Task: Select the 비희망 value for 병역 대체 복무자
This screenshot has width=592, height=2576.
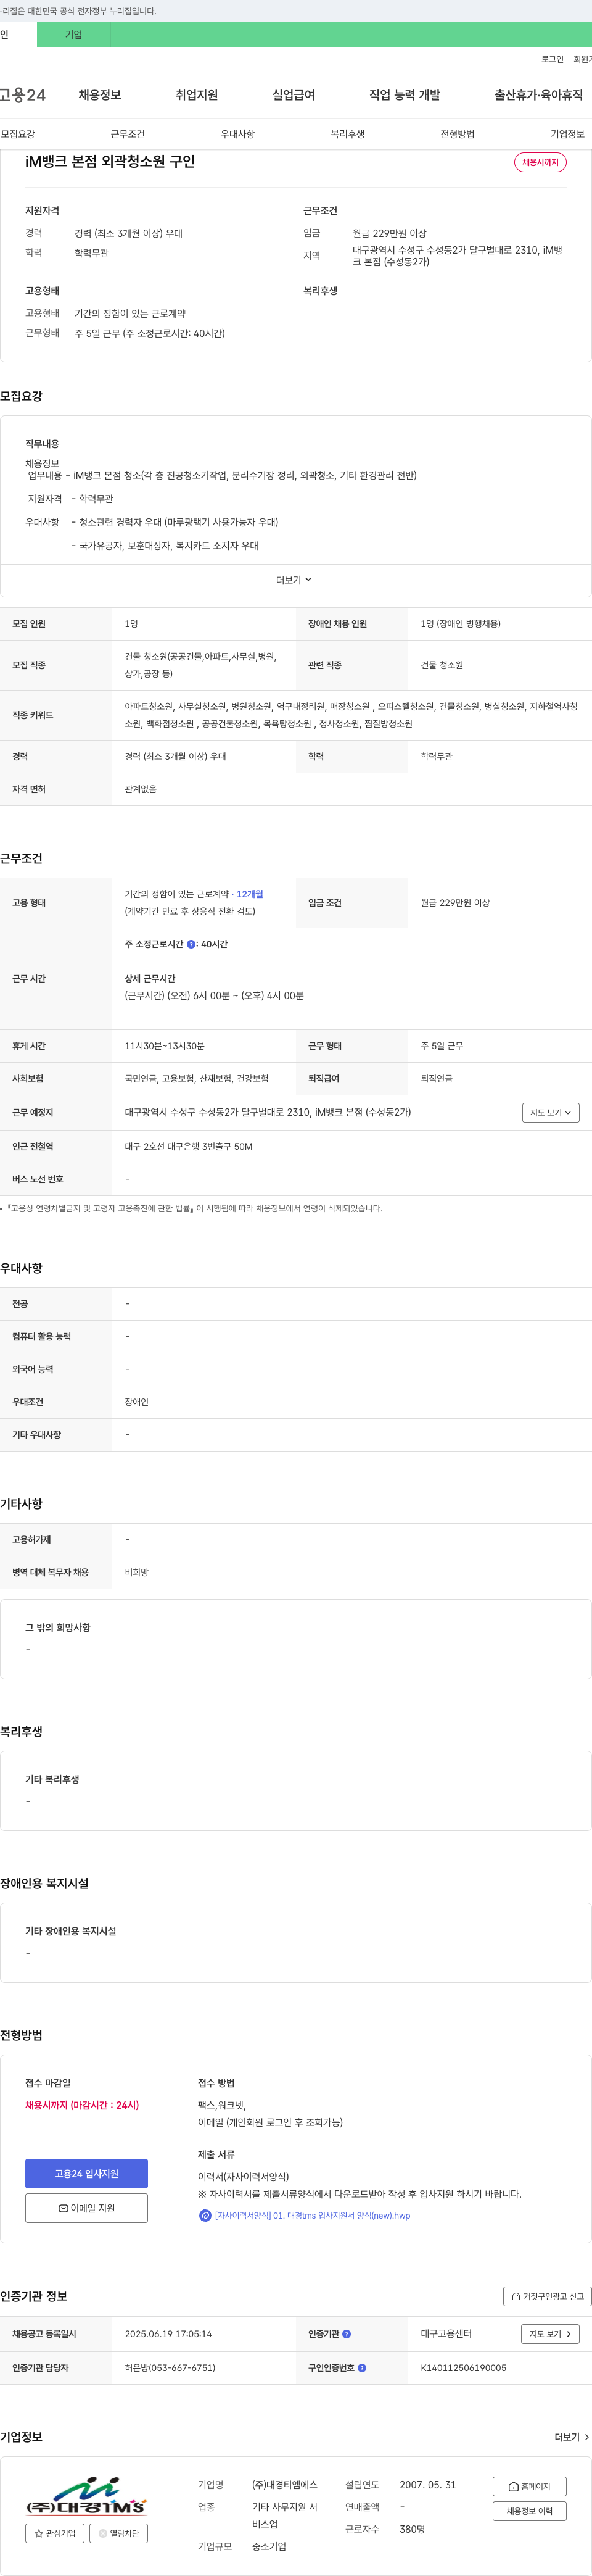Action: tap(136, 1573)
